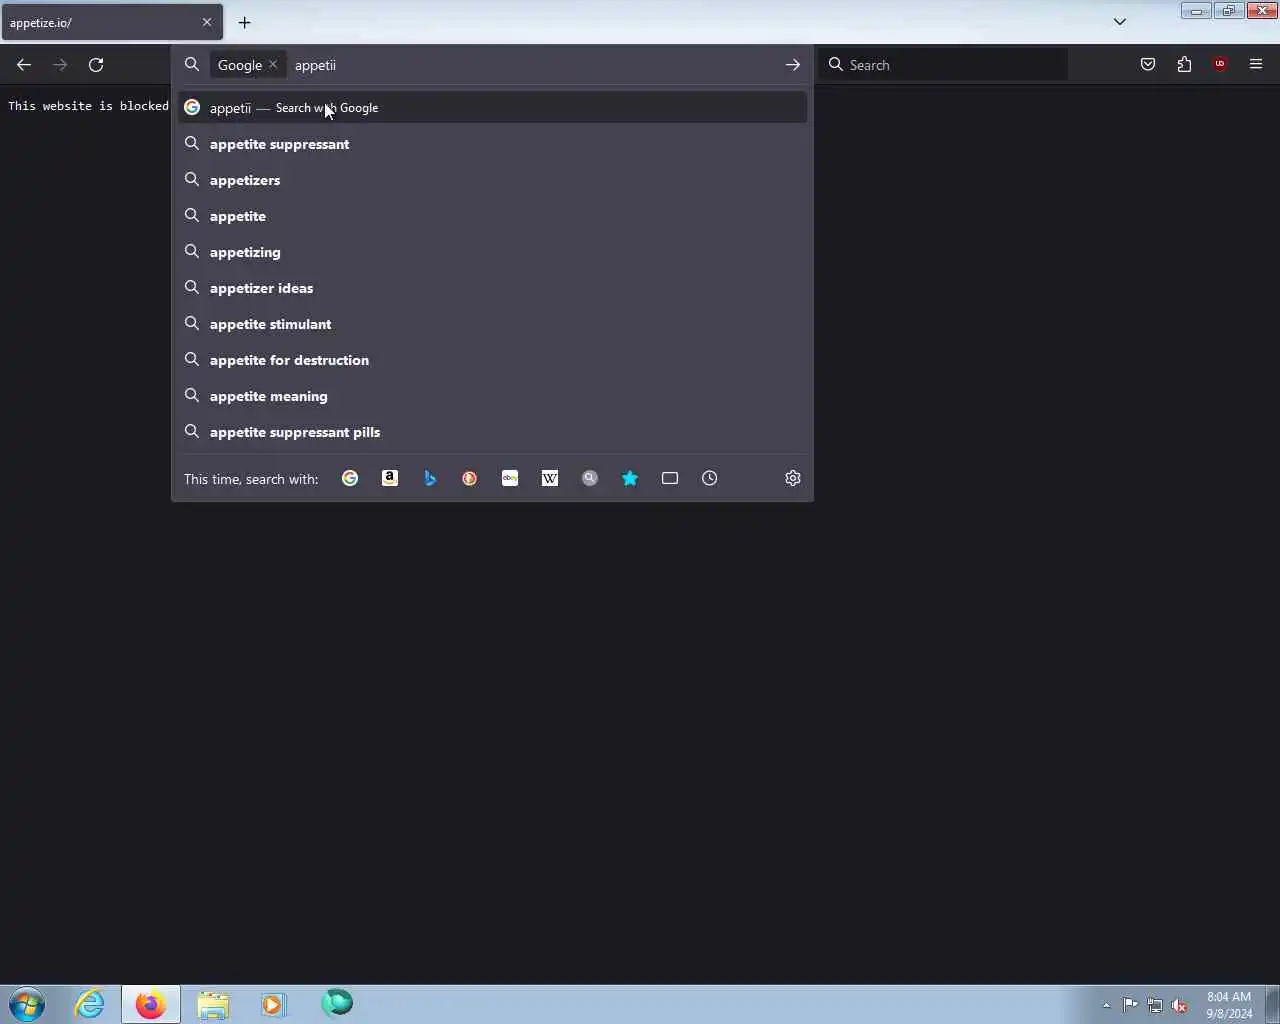1280x1024 pixels.
Task: Choose suggestion 'appetite for destruction'
Action: point(492,360)
